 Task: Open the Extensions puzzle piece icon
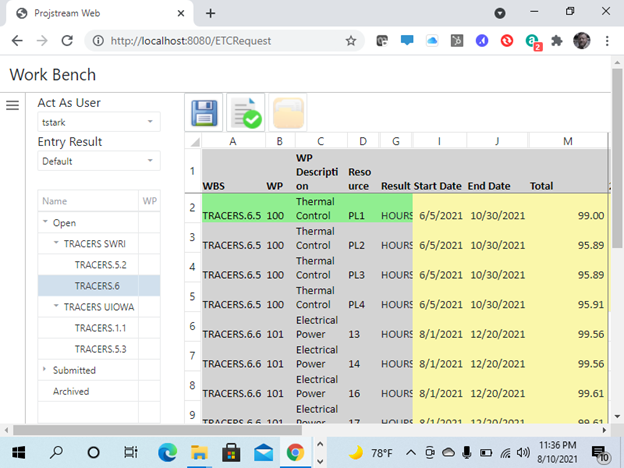point(556,41)
